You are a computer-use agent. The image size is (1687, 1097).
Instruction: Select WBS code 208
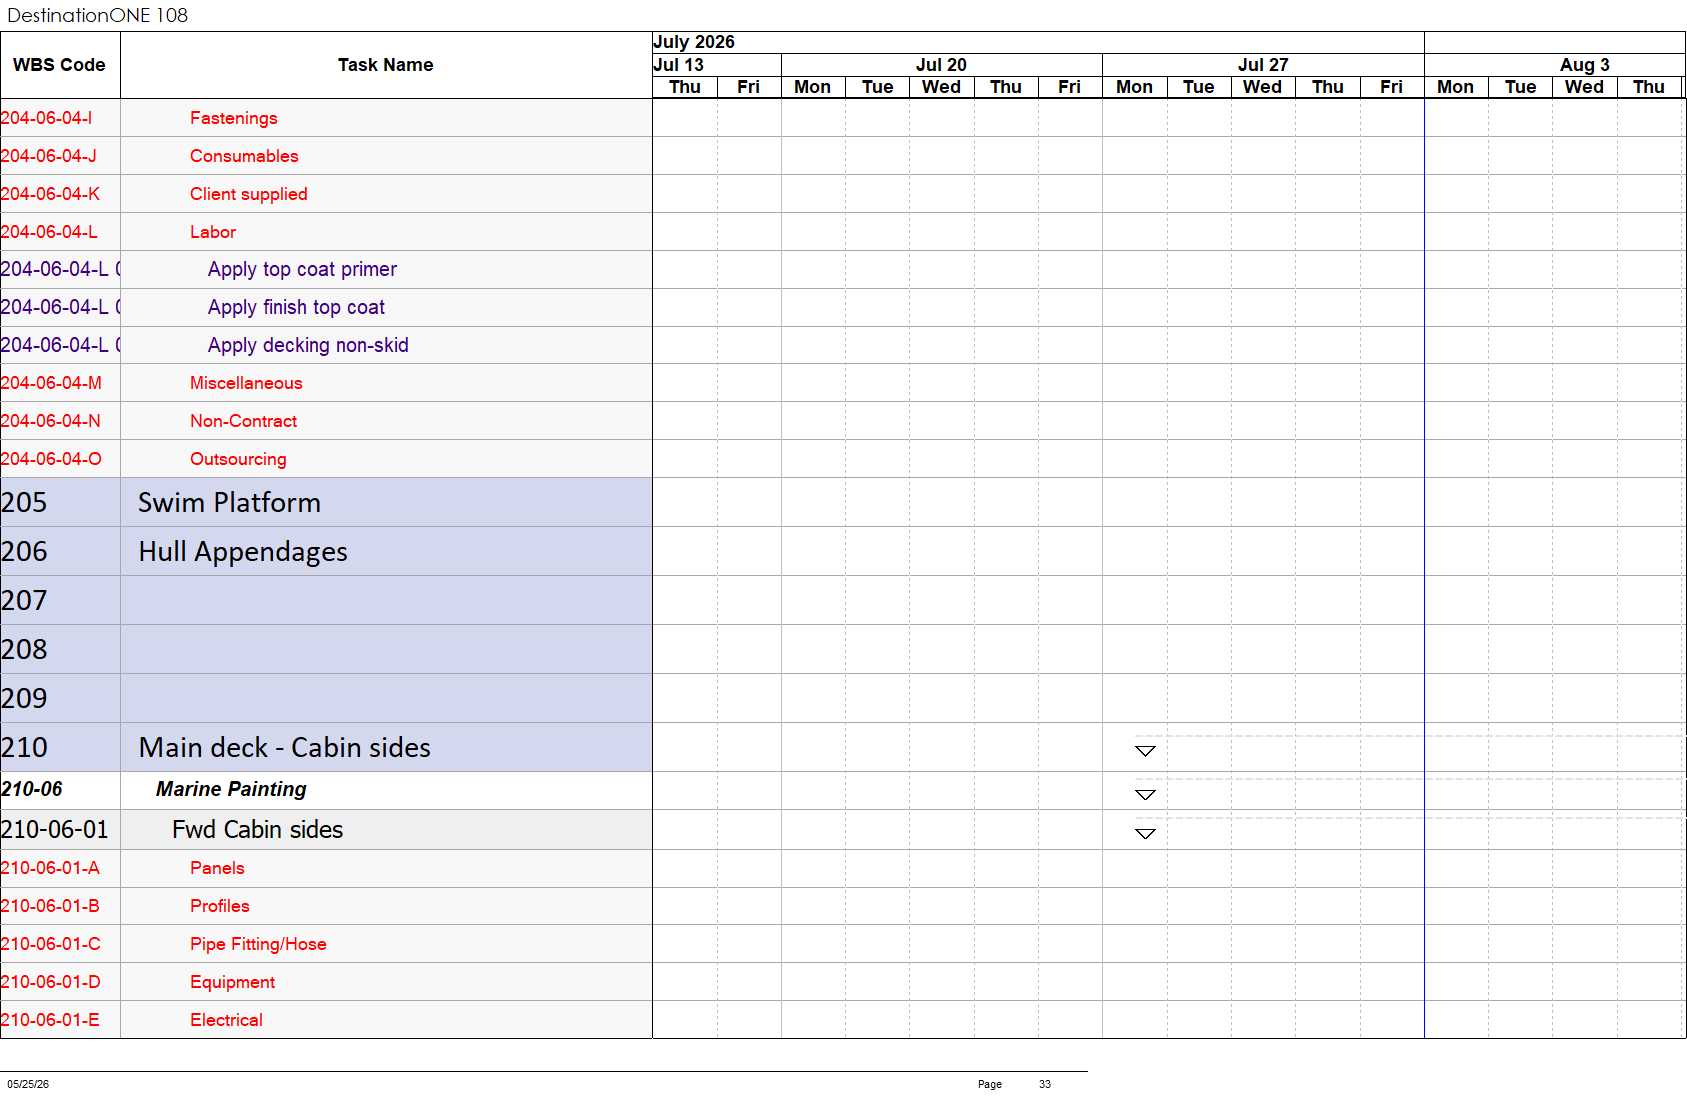coord(24,649)
